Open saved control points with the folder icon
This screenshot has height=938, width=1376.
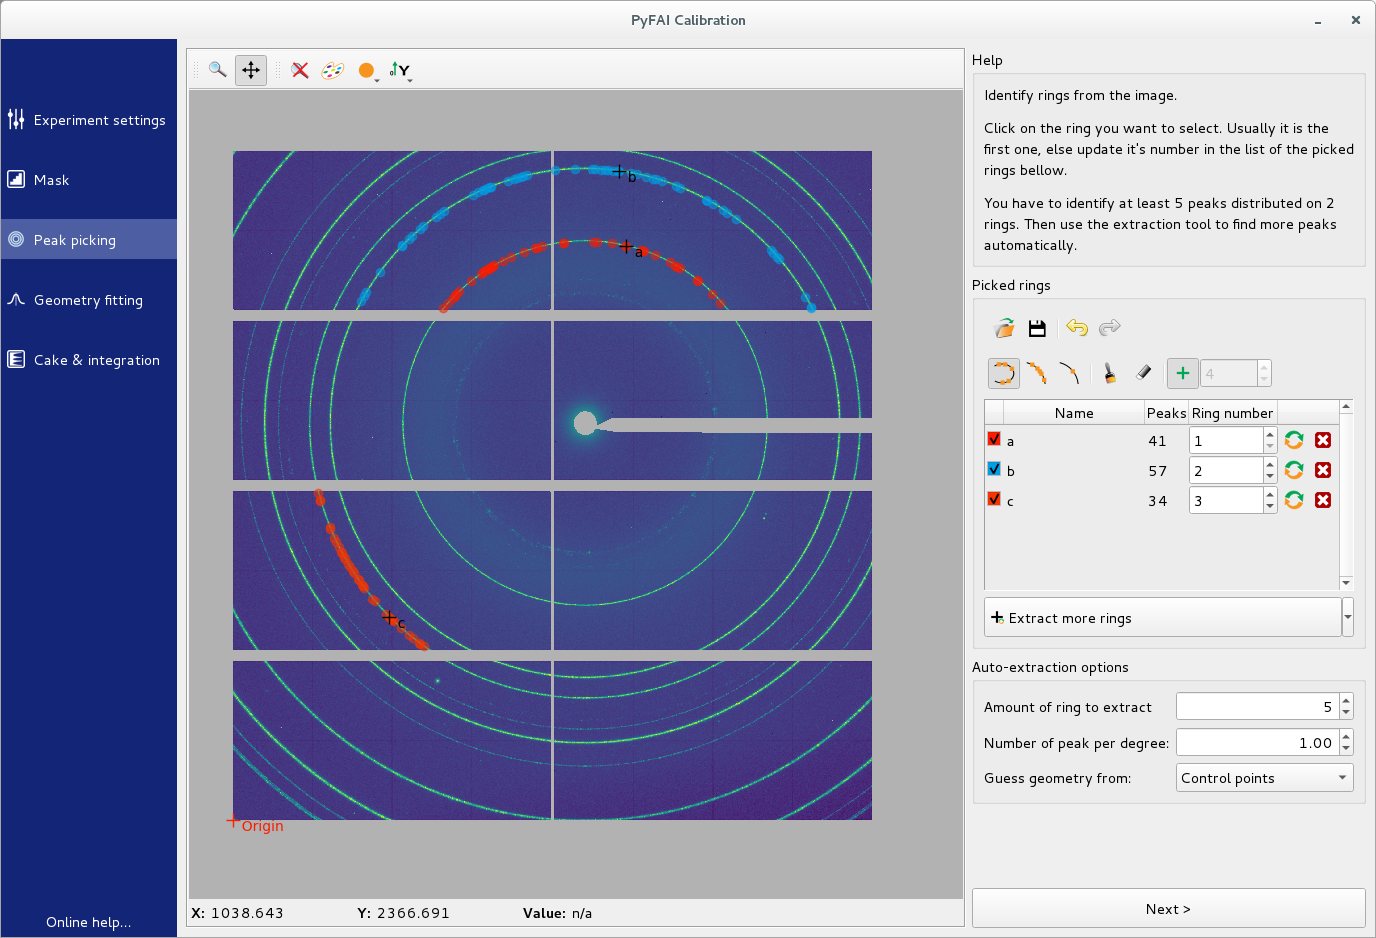[x=1004, y=327]
